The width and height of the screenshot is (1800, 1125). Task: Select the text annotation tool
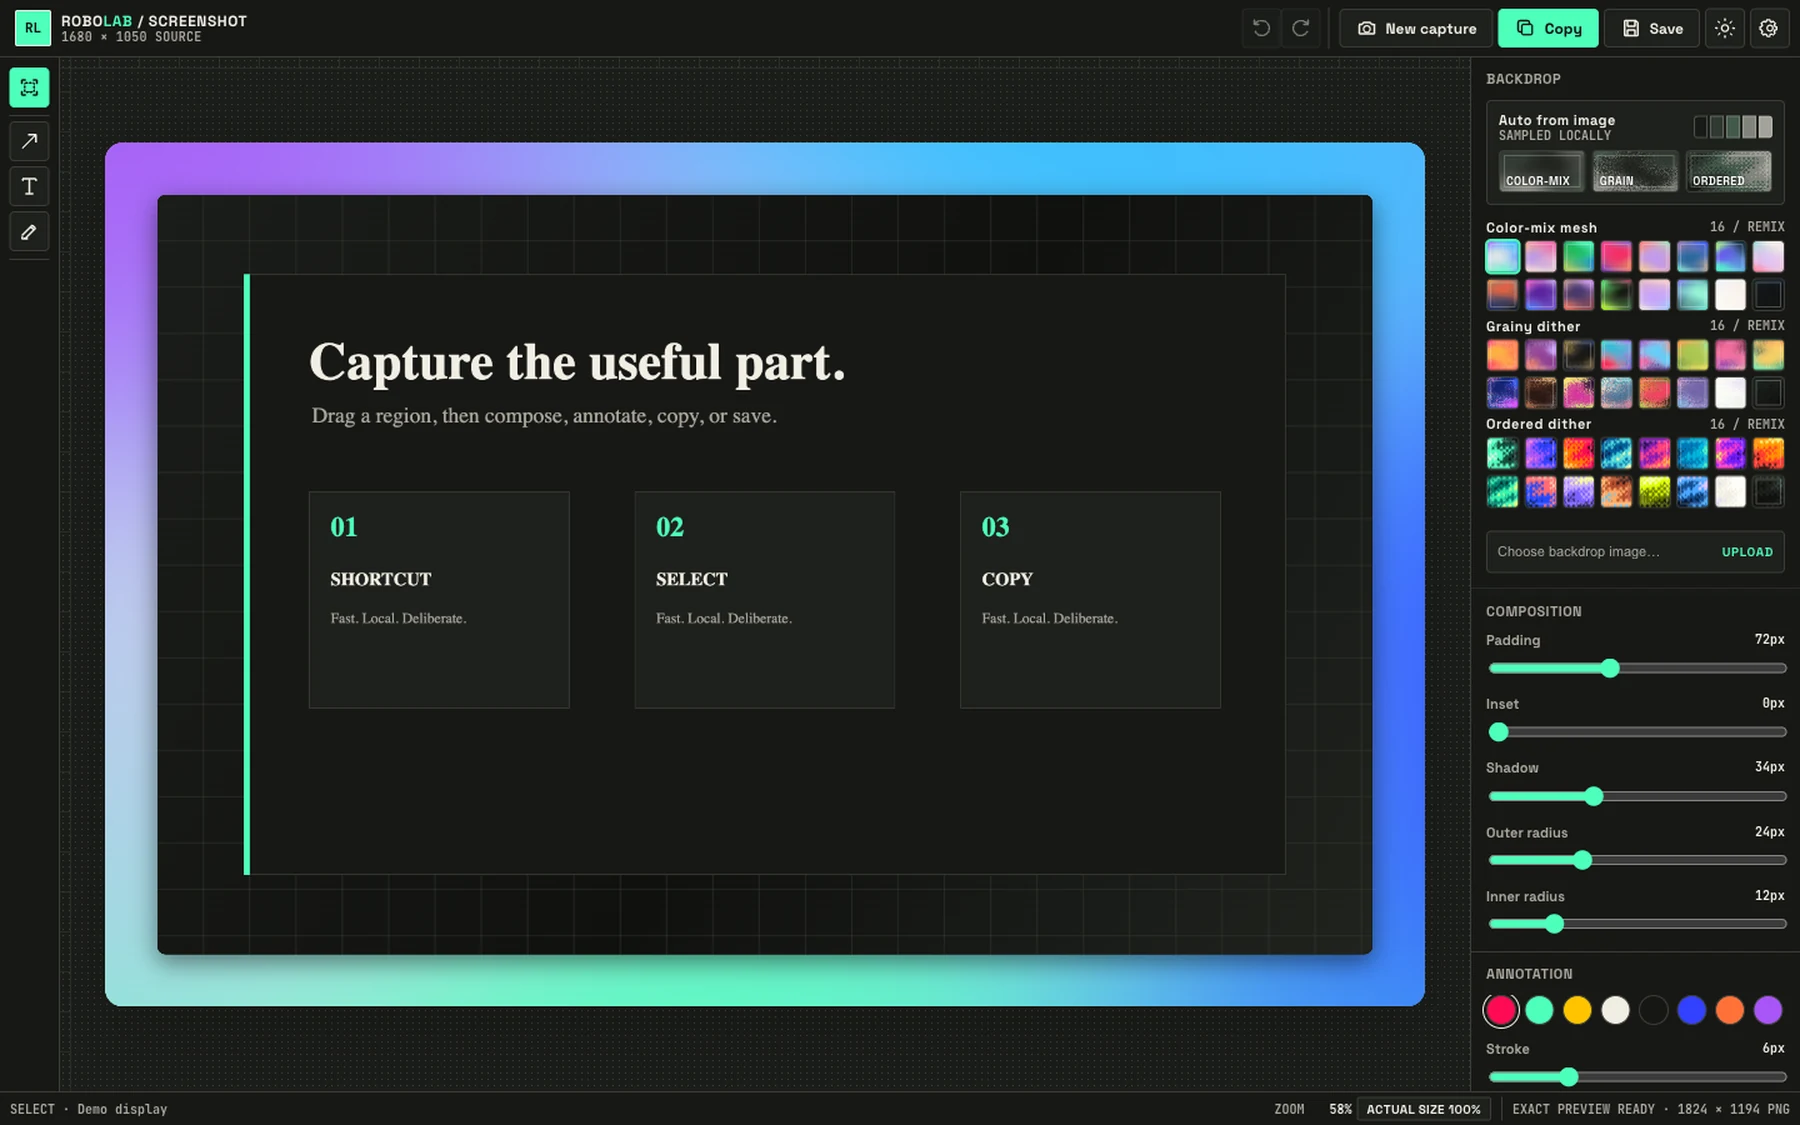(x=29, y=187)
